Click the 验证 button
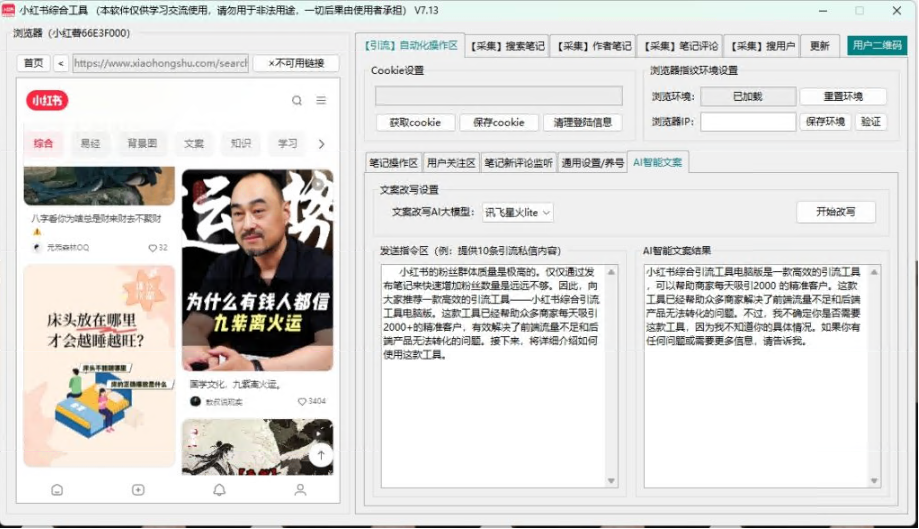Viewport: 919px width, 529px height. (870, 122)
